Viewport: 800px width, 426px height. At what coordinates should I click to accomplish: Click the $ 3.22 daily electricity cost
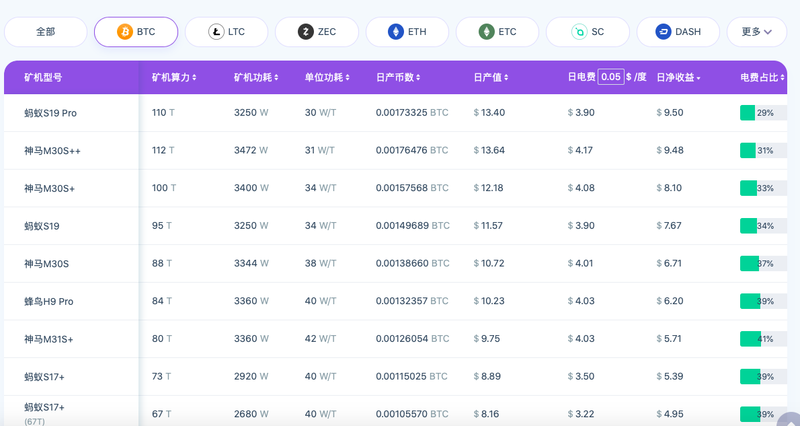tap(581, 414)
